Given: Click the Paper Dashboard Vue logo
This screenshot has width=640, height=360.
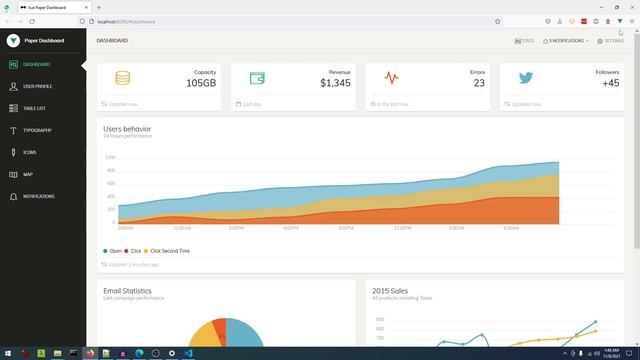Looking at the screenshot, I should (13, 40).
